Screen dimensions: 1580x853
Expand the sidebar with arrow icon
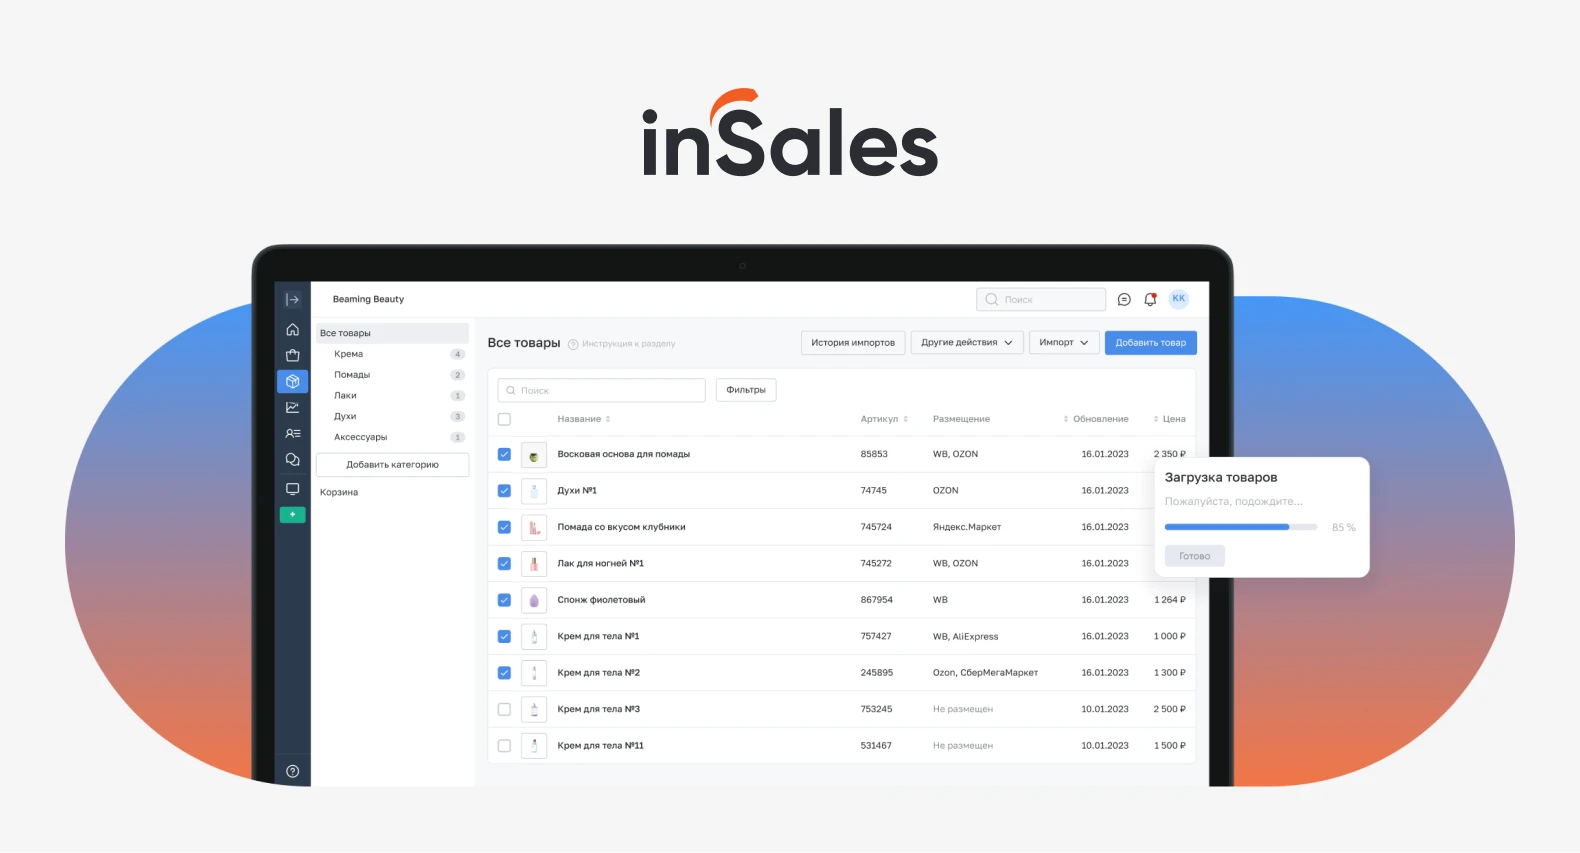pos(292,299)
